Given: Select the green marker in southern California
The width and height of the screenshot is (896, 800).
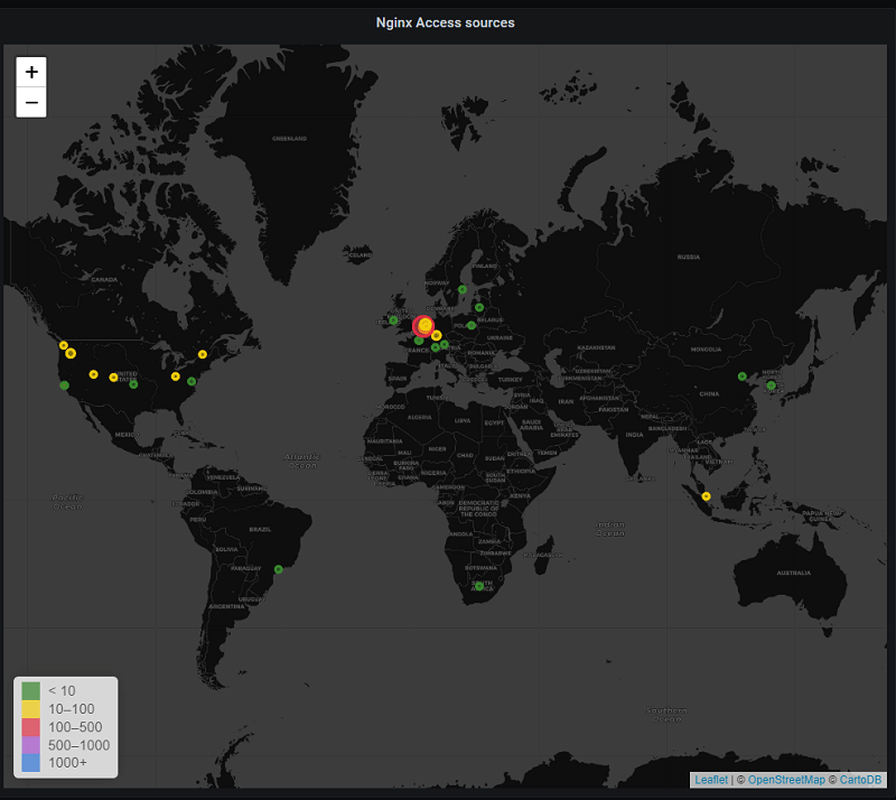Looking at the screenshot, I should 64,385.
